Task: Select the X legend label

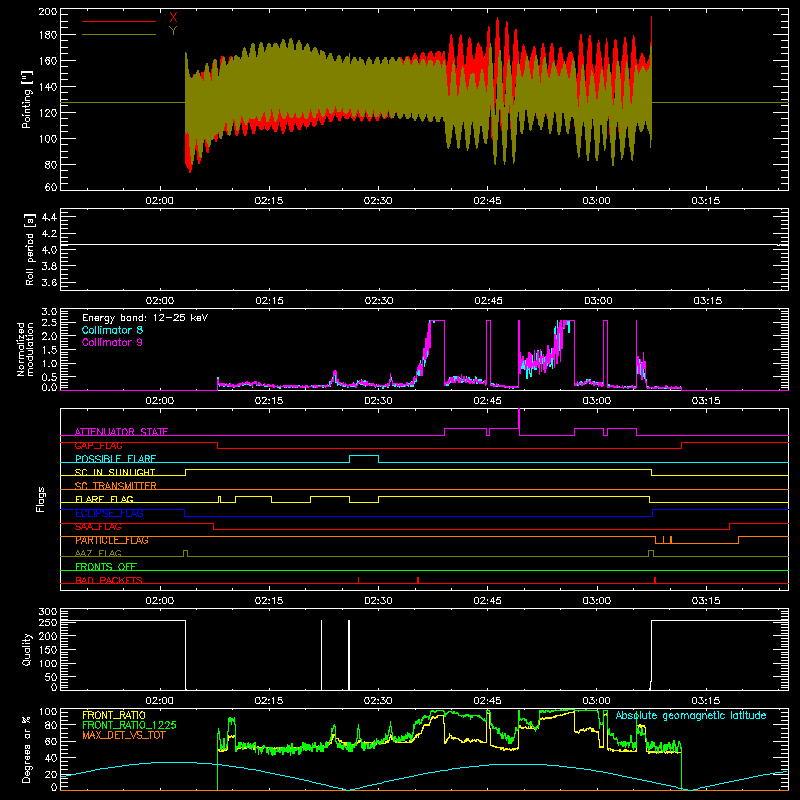Action: click(173, 18)
